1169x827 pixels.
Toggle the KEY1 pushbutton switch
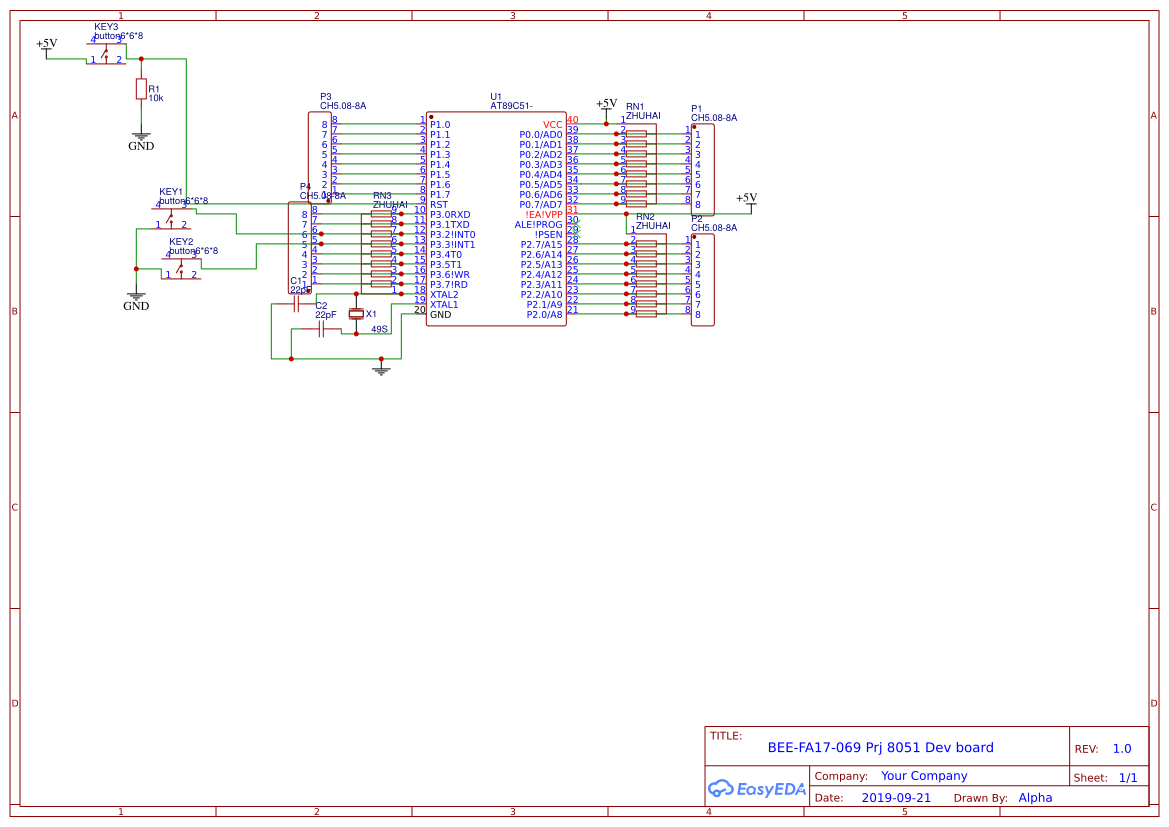pos(172,218)
